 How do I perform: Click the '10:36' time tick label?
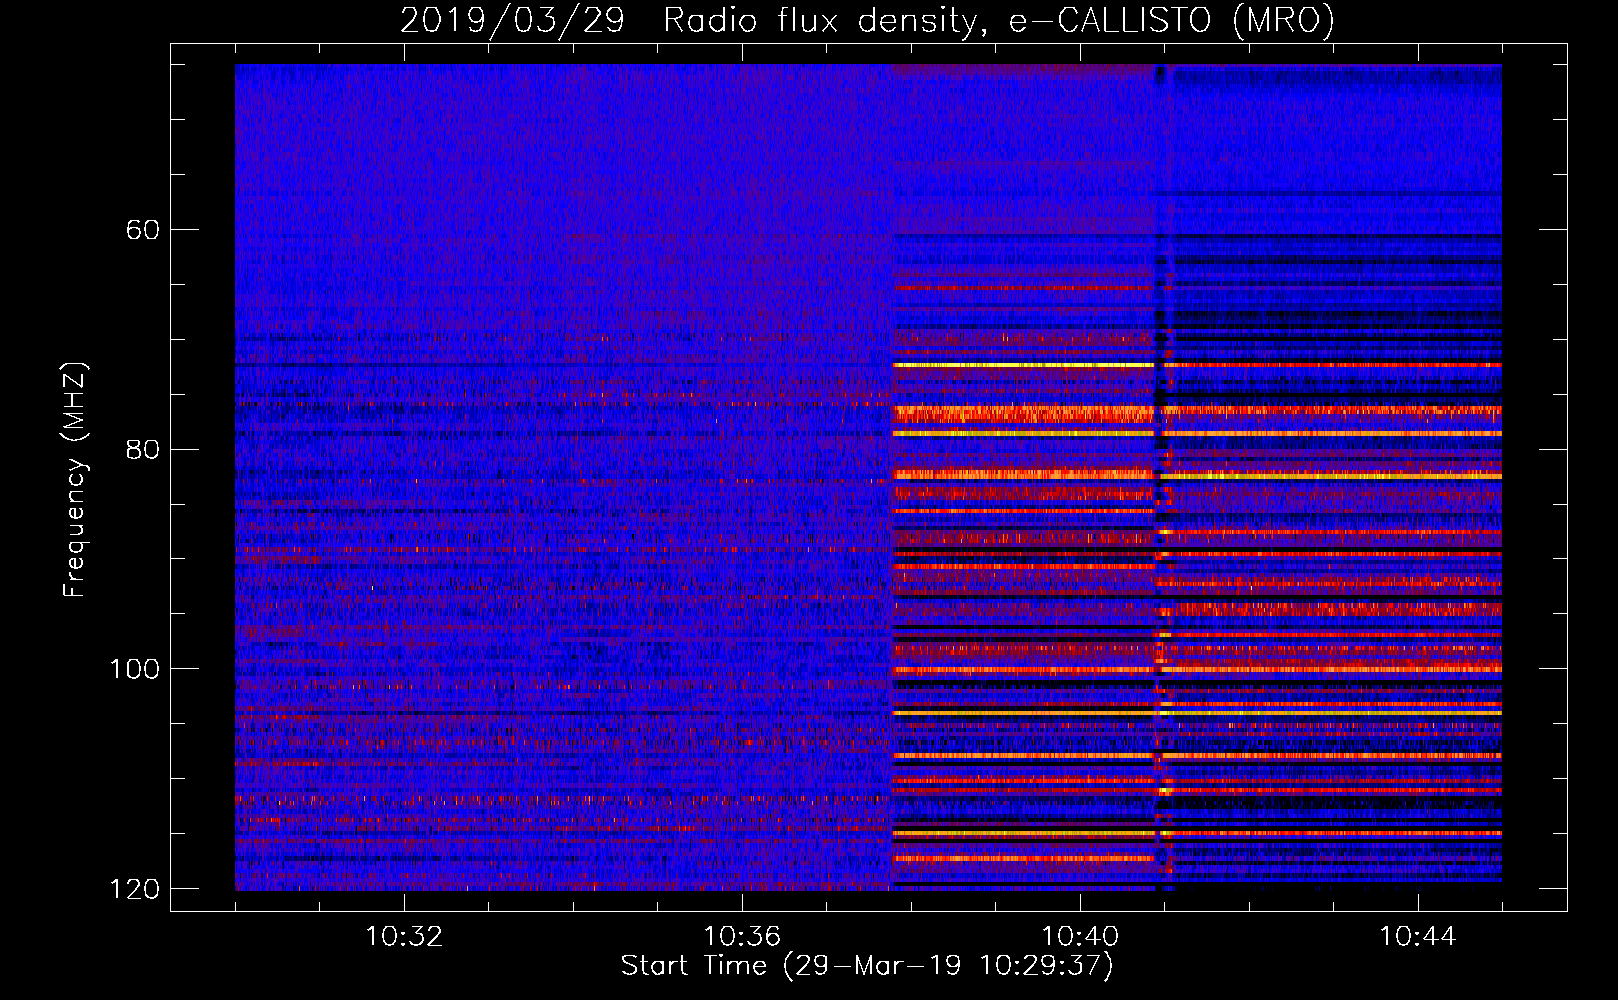pos(742,937)
